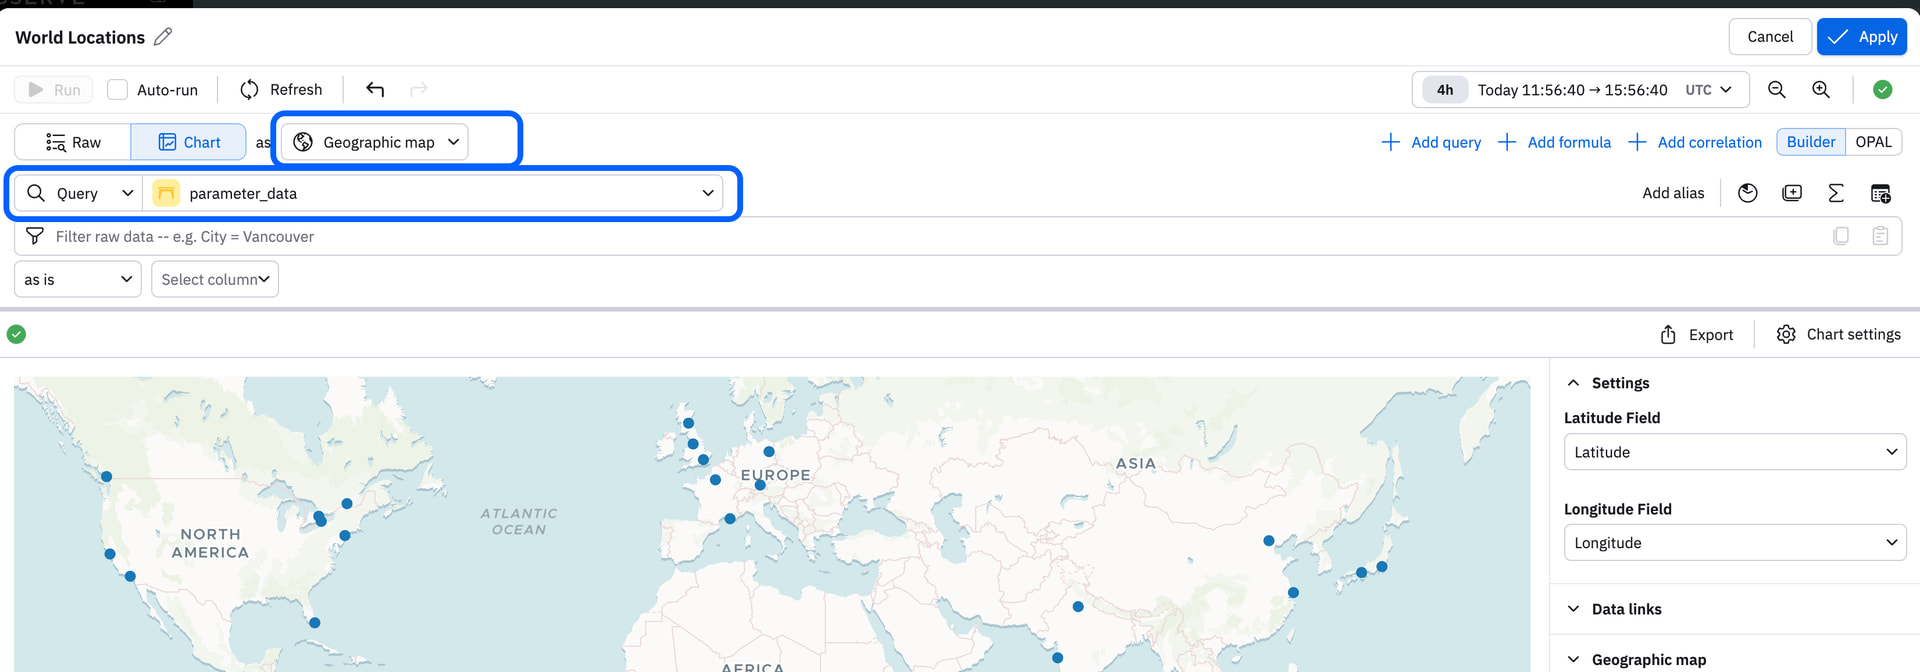Click the zoom out time range magnifier
Screen dimensions: 1920x672
(x=1777, y=89)
